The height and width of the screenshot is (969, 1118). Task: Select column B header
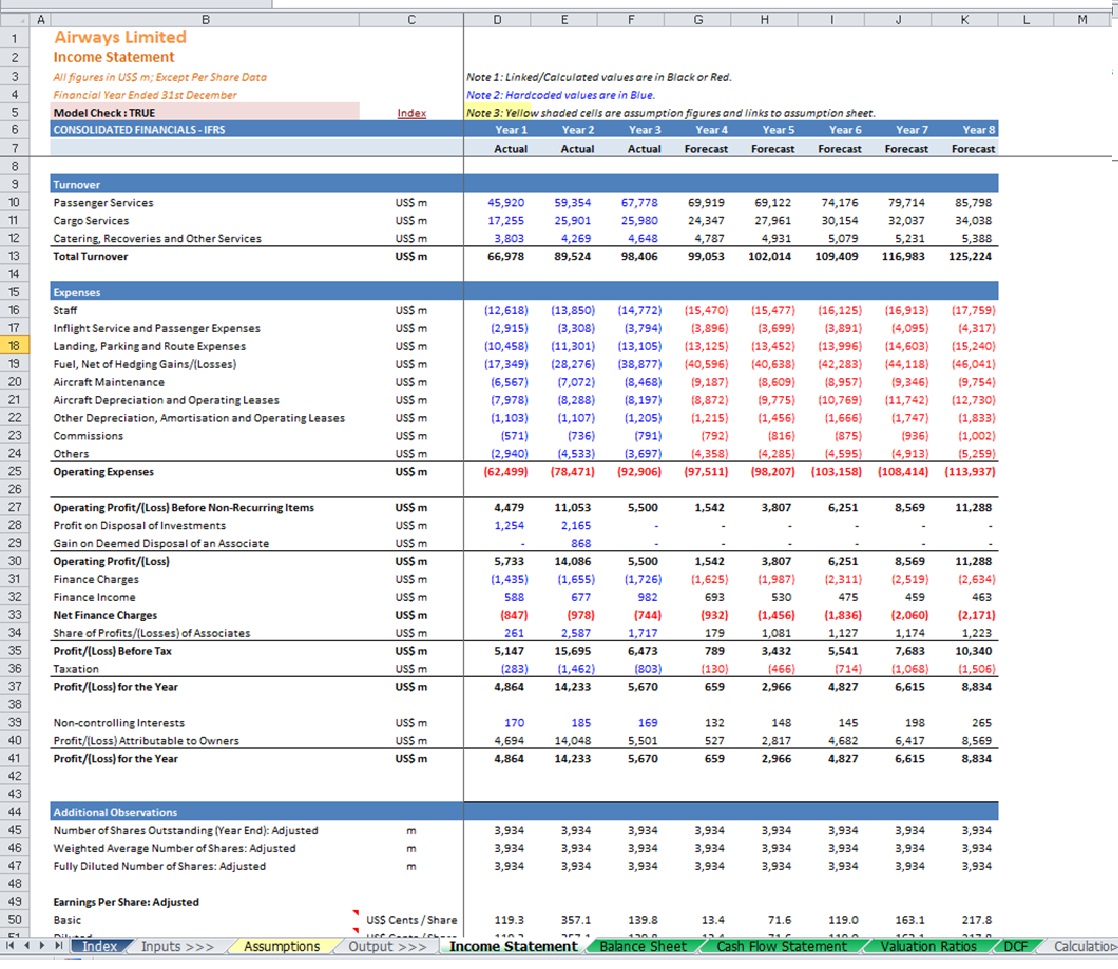[x=205, y=20]
